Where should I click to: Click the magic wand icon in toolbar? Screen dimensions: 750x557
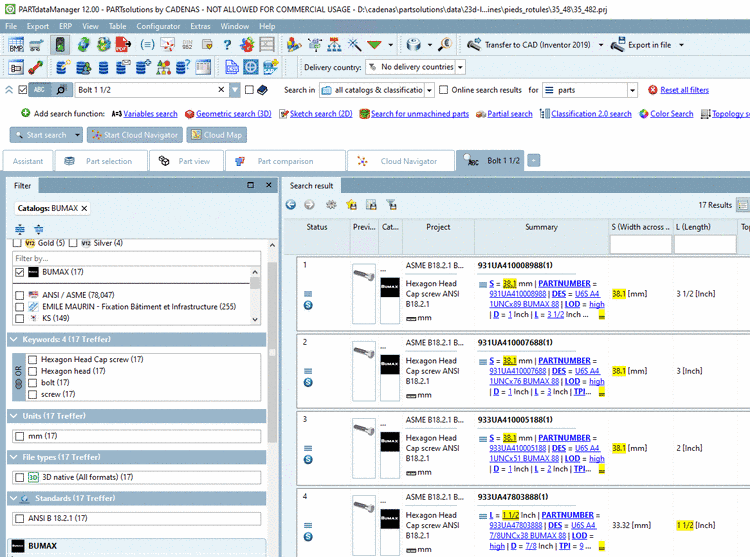[354, 45]
